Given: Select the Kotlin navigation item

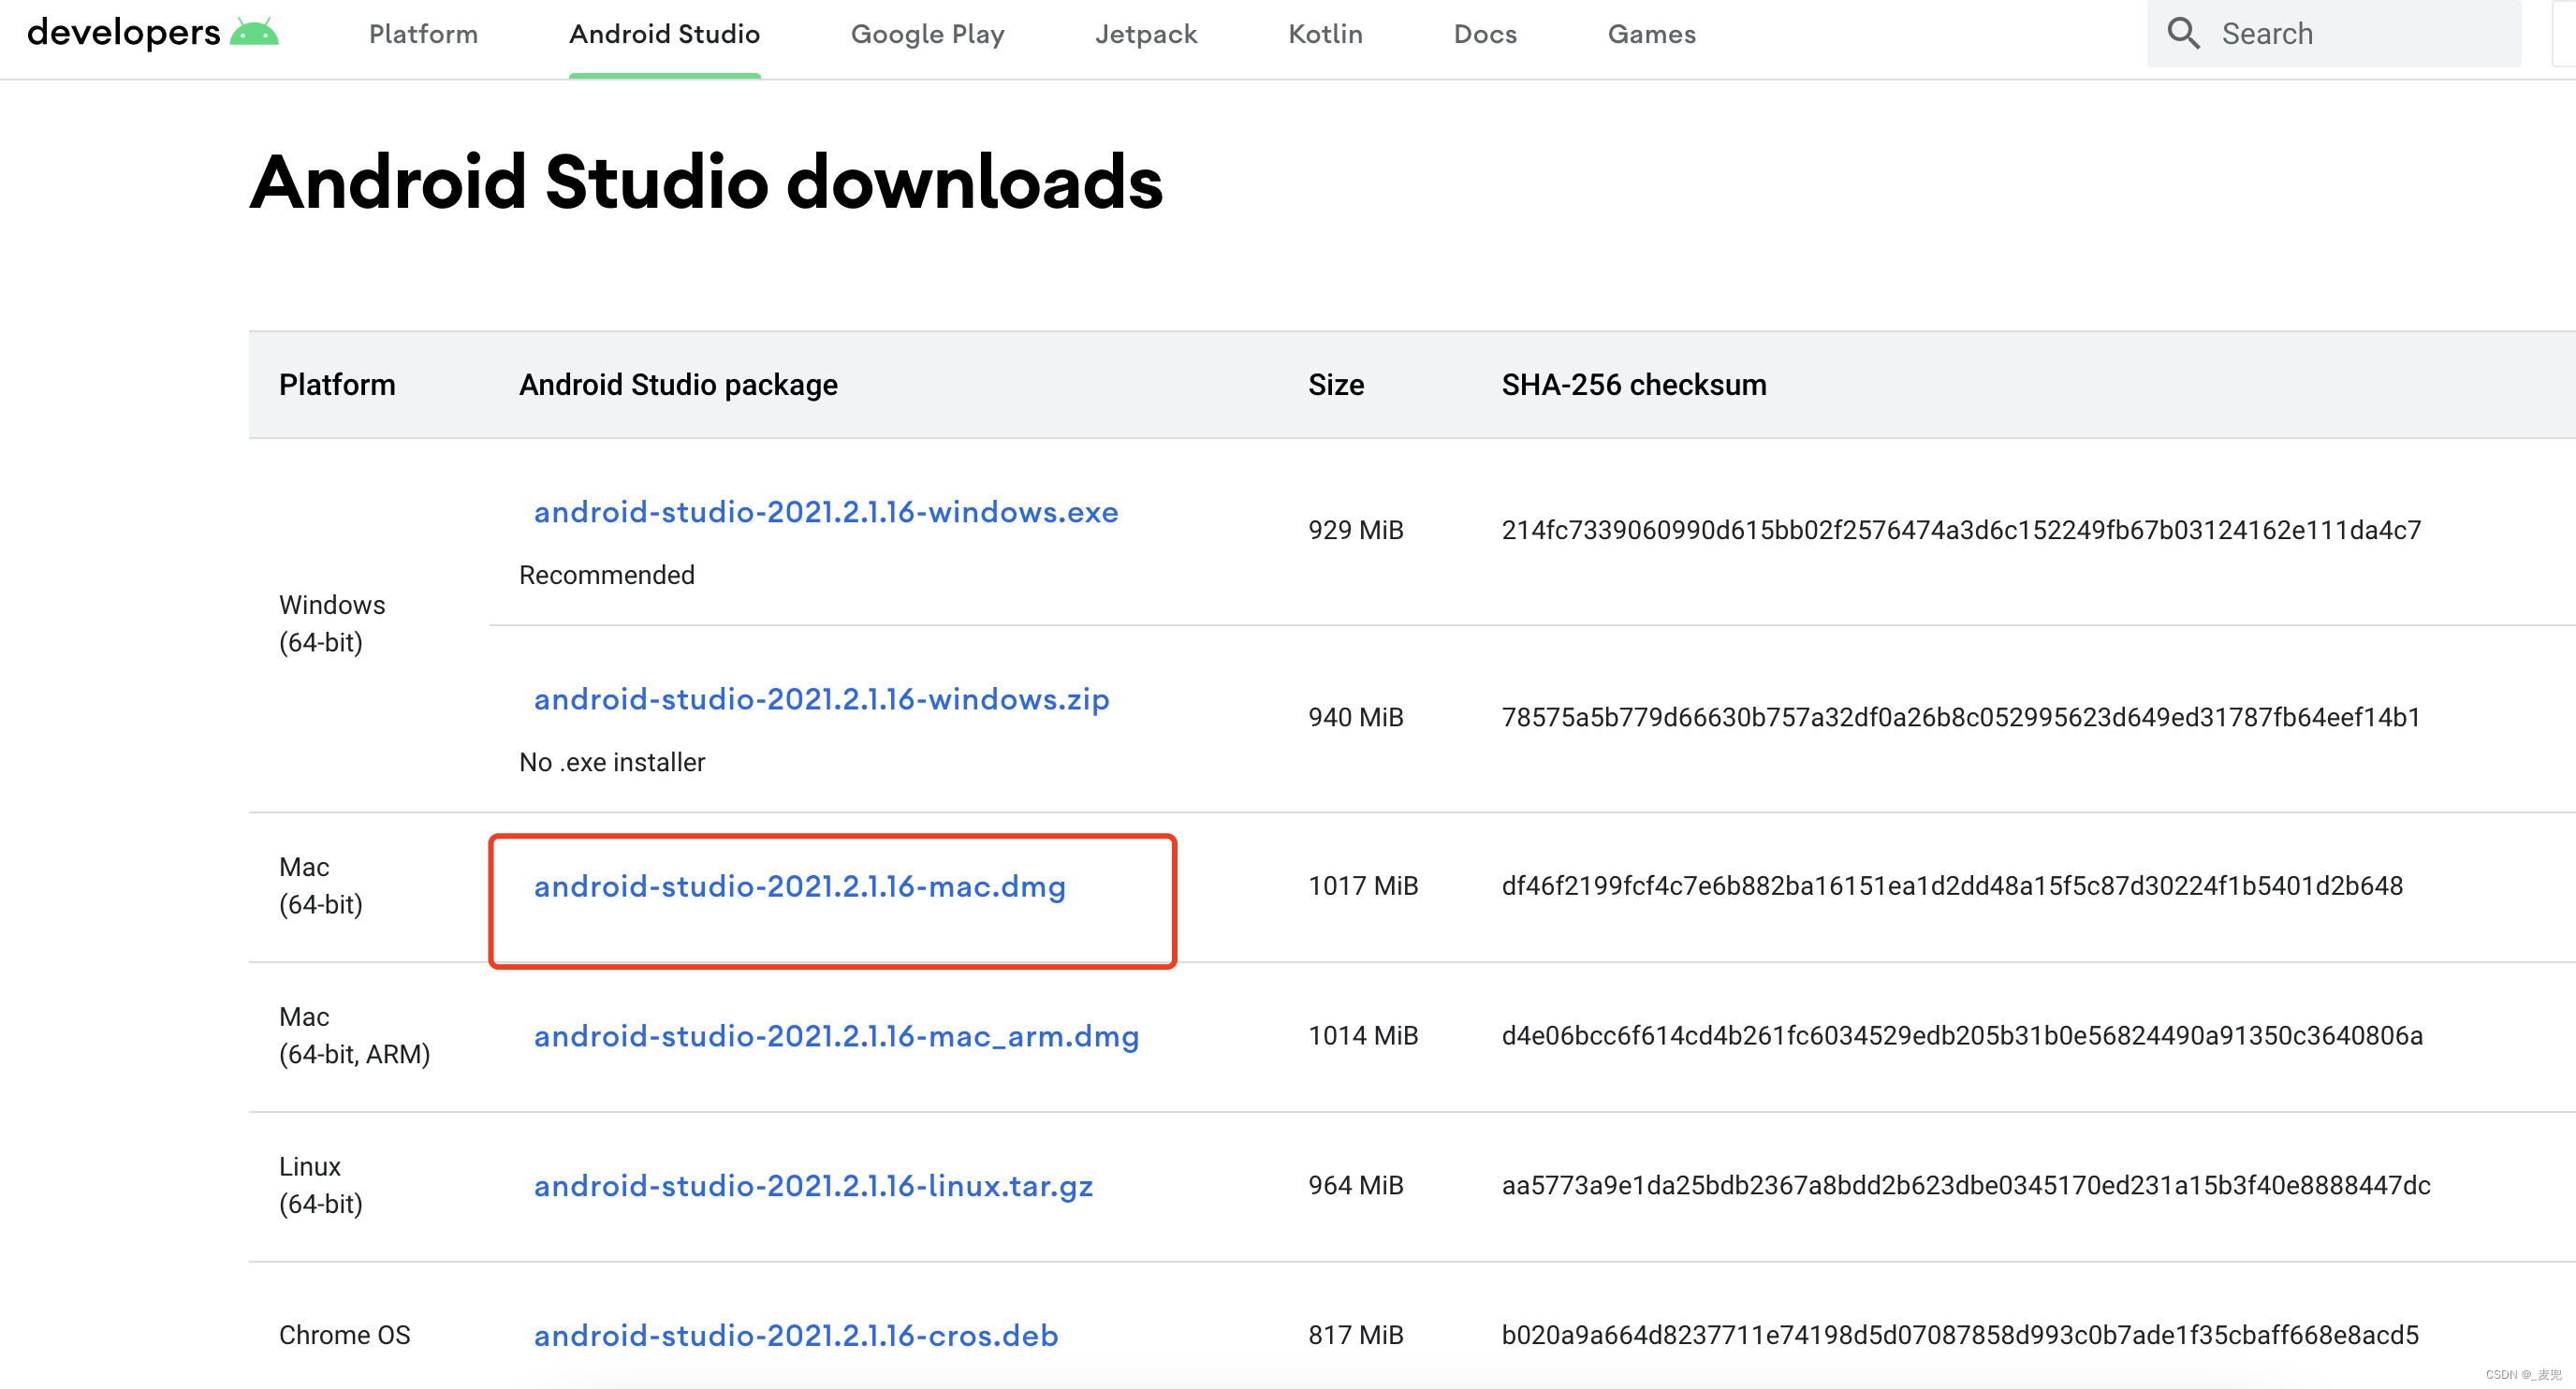Looking at the screenshot, I should point(1324,33).
